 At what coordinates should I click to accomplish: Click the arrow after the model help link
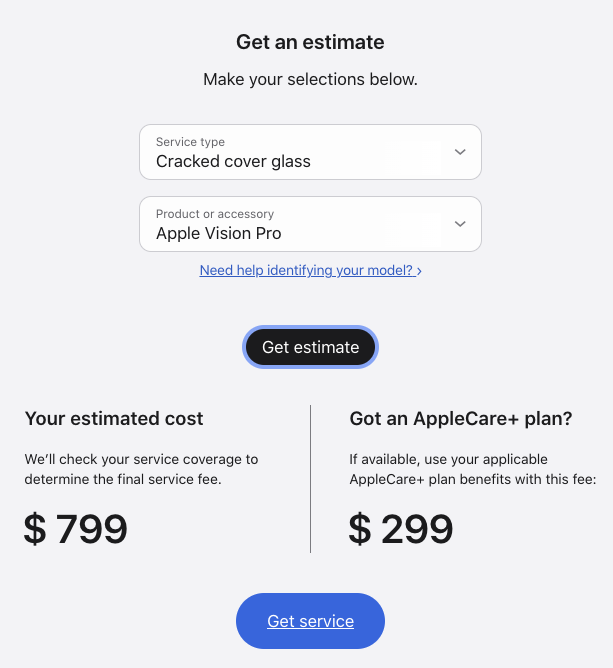coord(419,271)
